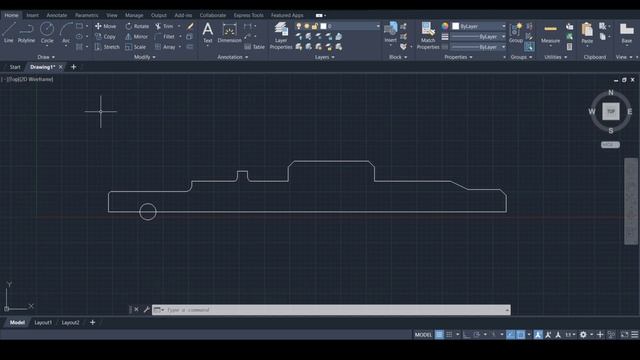Toggle object snap tracking in status bar
This screenshot has height=360, width=640.
coord(510,335)
